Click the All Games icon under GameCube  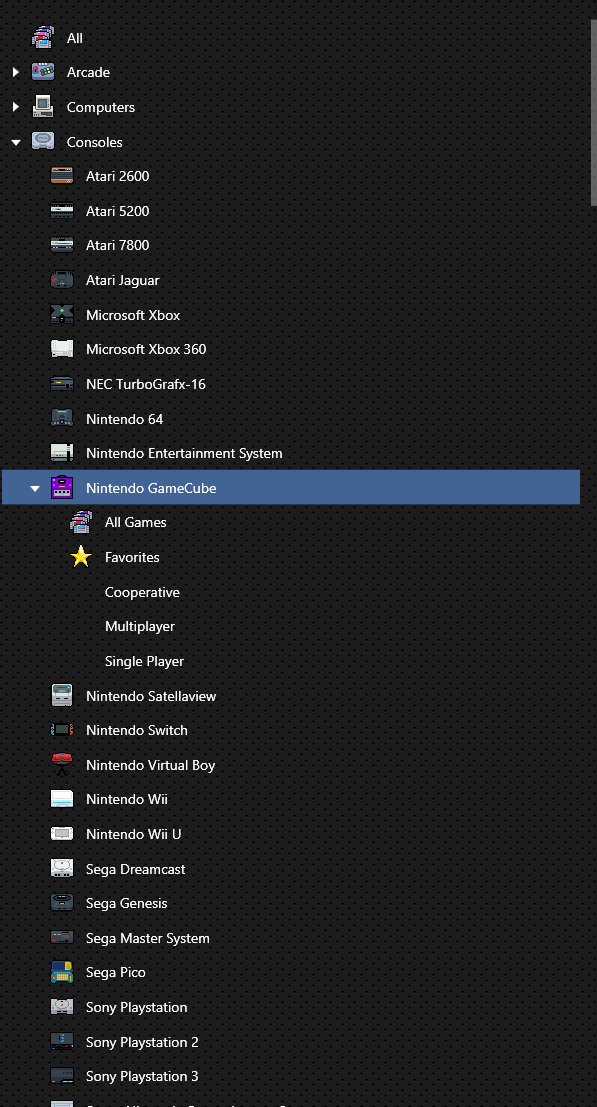[x=81, y=522]
